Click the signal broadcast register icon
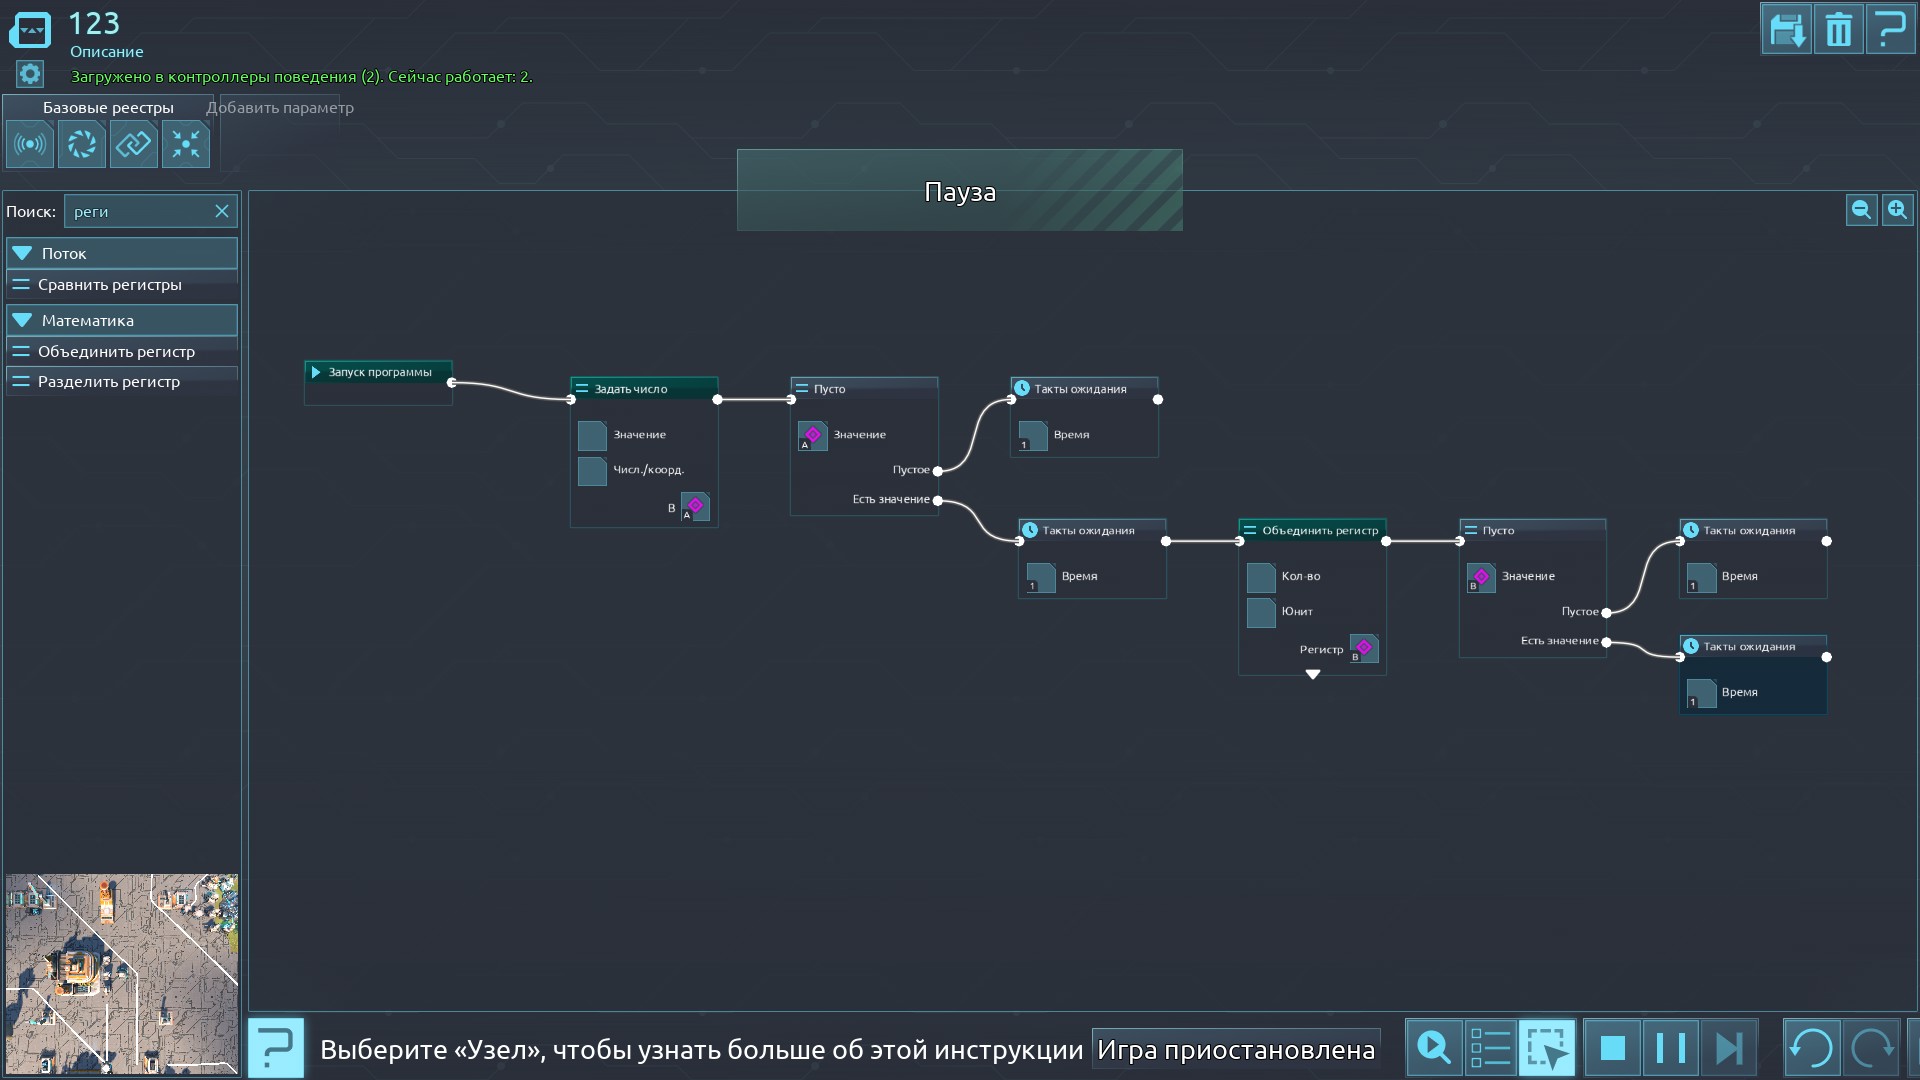The width and height of the screenshot is (1920, 1080). click(30, 145)
